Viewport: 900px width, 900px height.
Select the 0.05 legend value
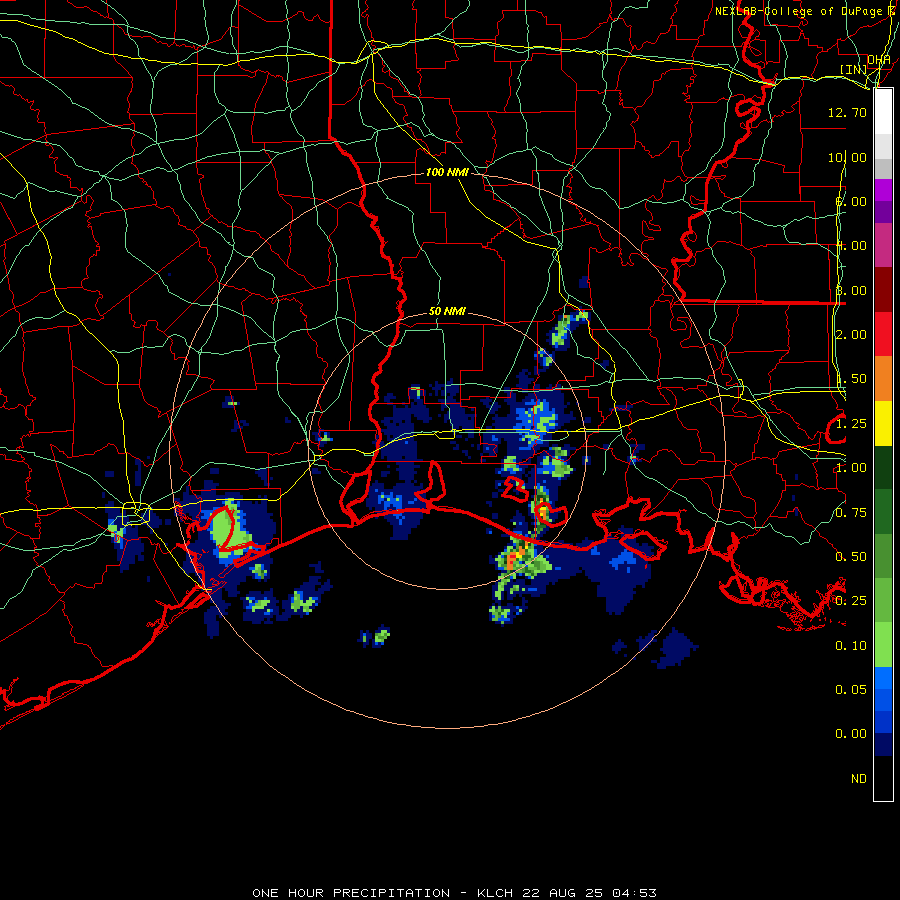[x=851, y=689]
